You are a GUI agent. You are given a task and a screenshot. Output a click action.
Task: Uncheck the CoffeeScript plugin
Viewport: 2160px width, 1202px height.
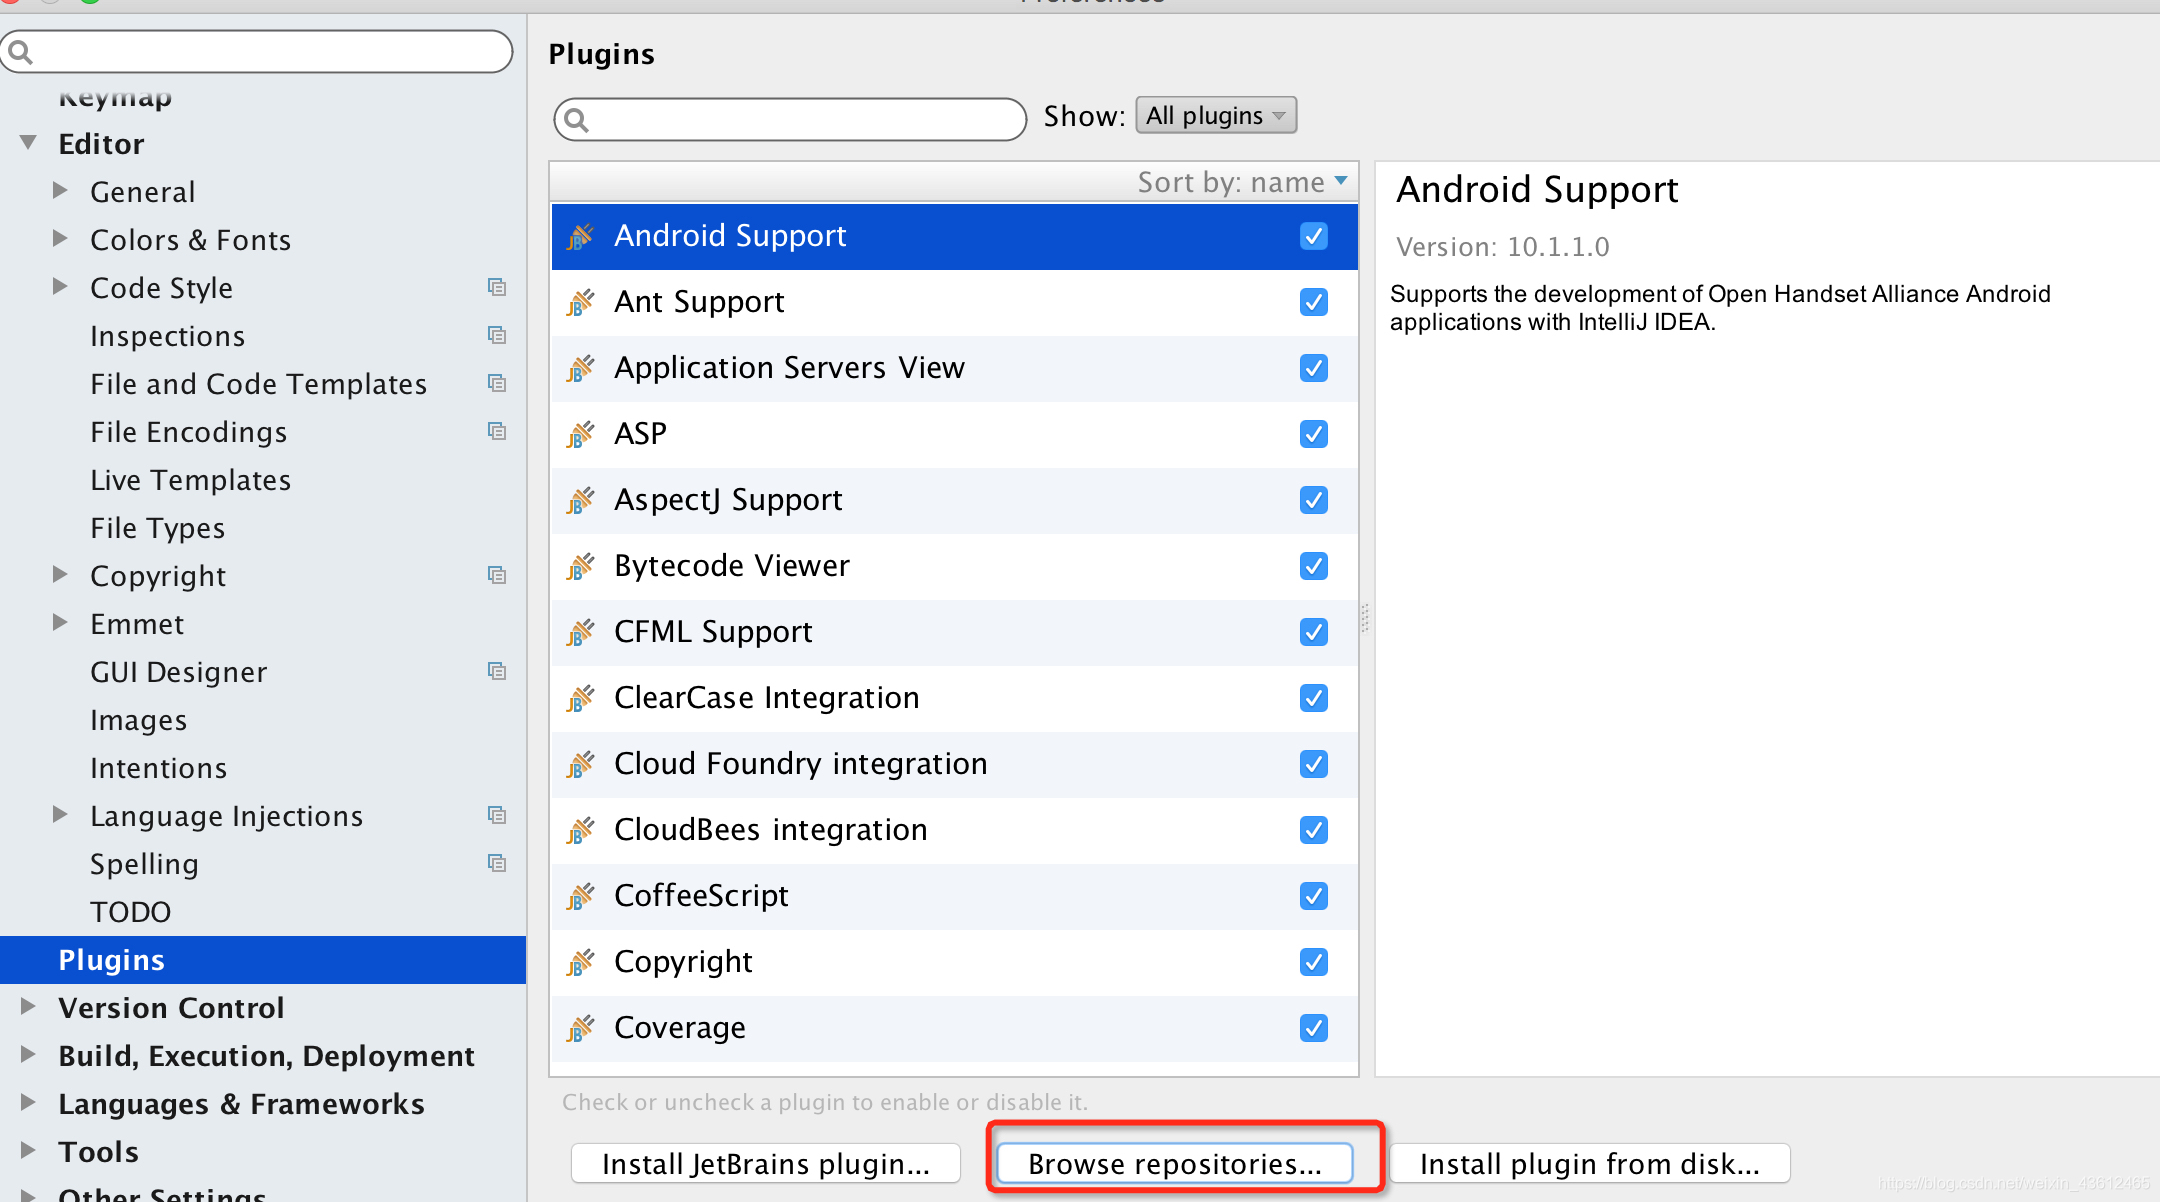coord(1314,896)
